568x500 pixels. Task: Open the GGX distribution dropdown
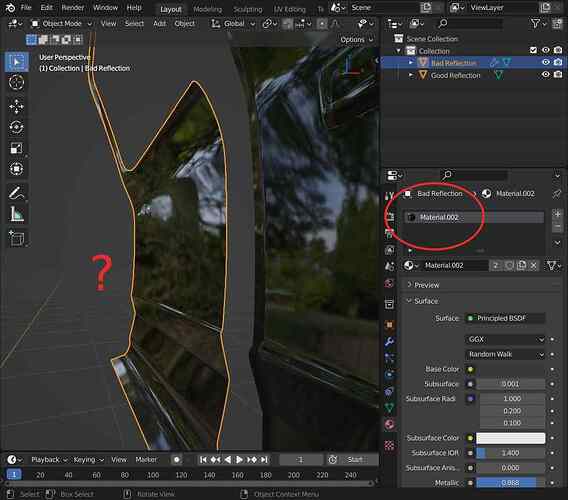pos(505,339)
